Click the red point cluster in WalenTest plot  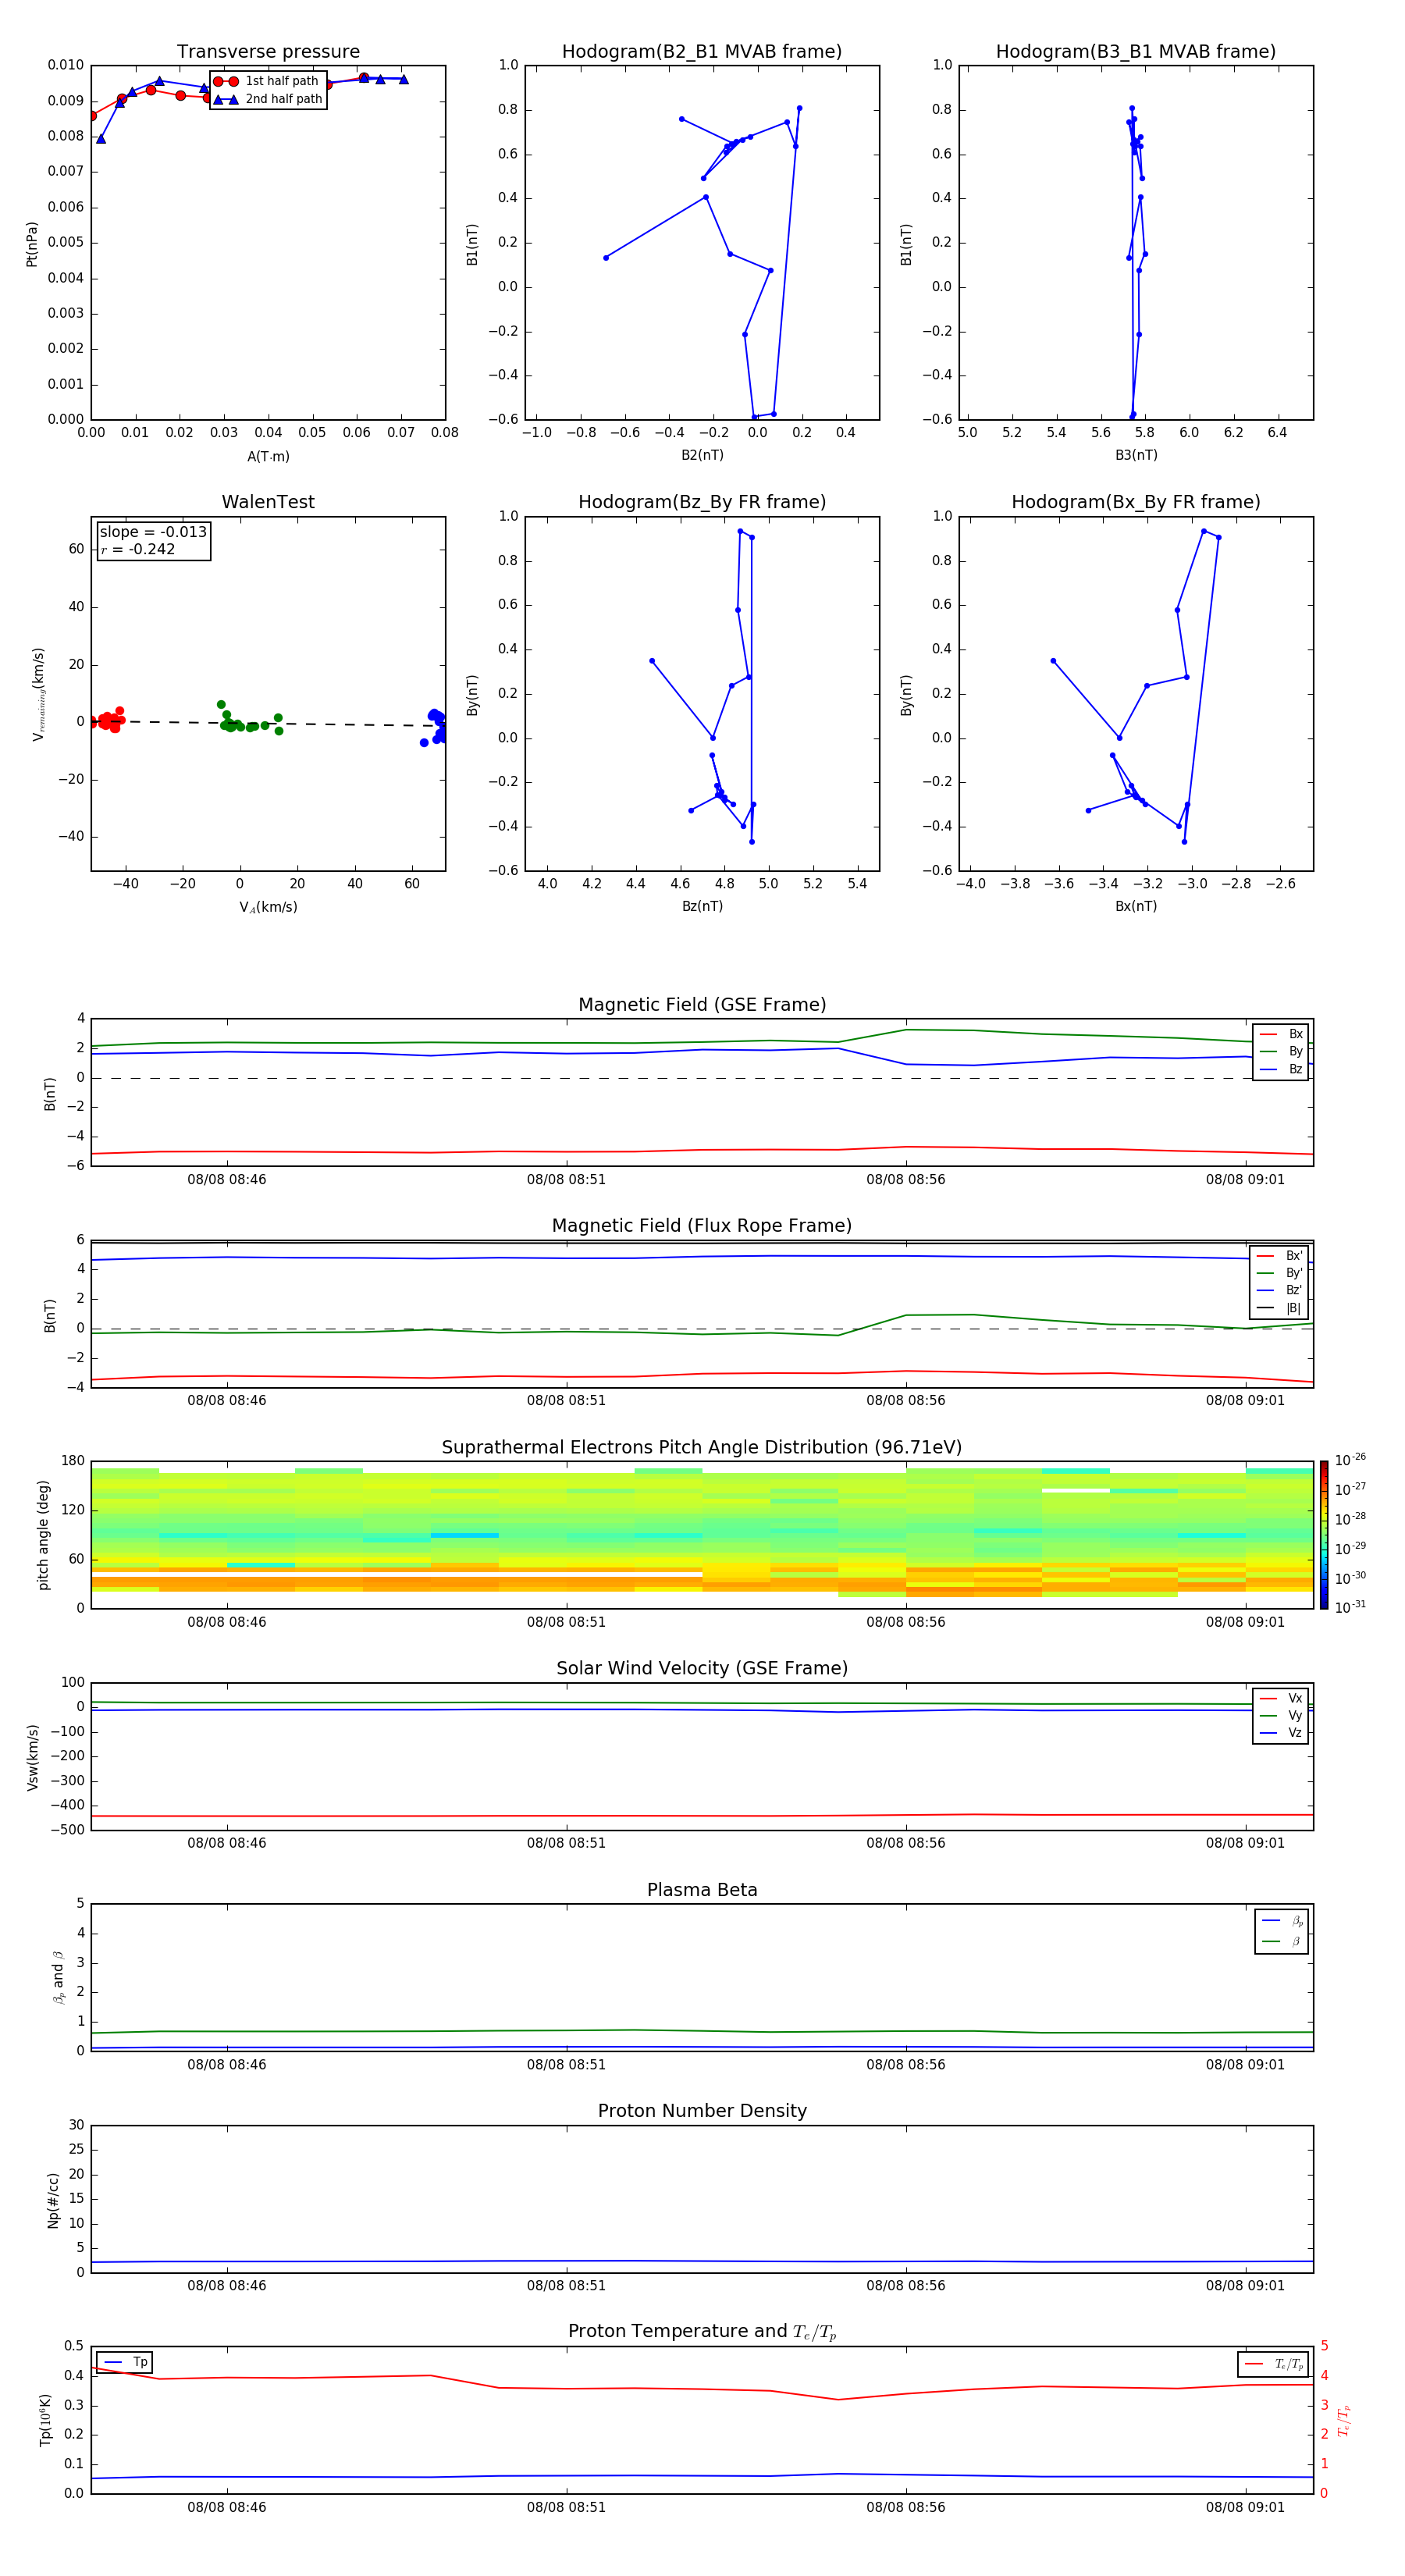[107, 720]
